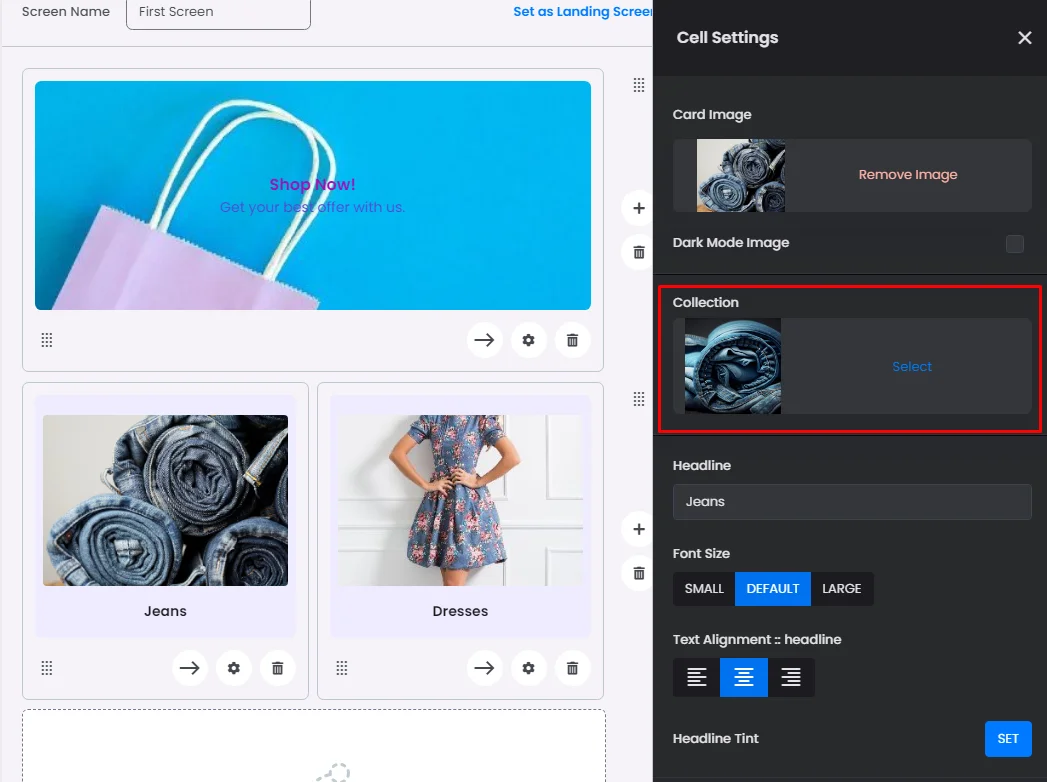Choose LARGE font size
Image resolution: width=1047 pixels, height=782 pixels.
point(841,589)
